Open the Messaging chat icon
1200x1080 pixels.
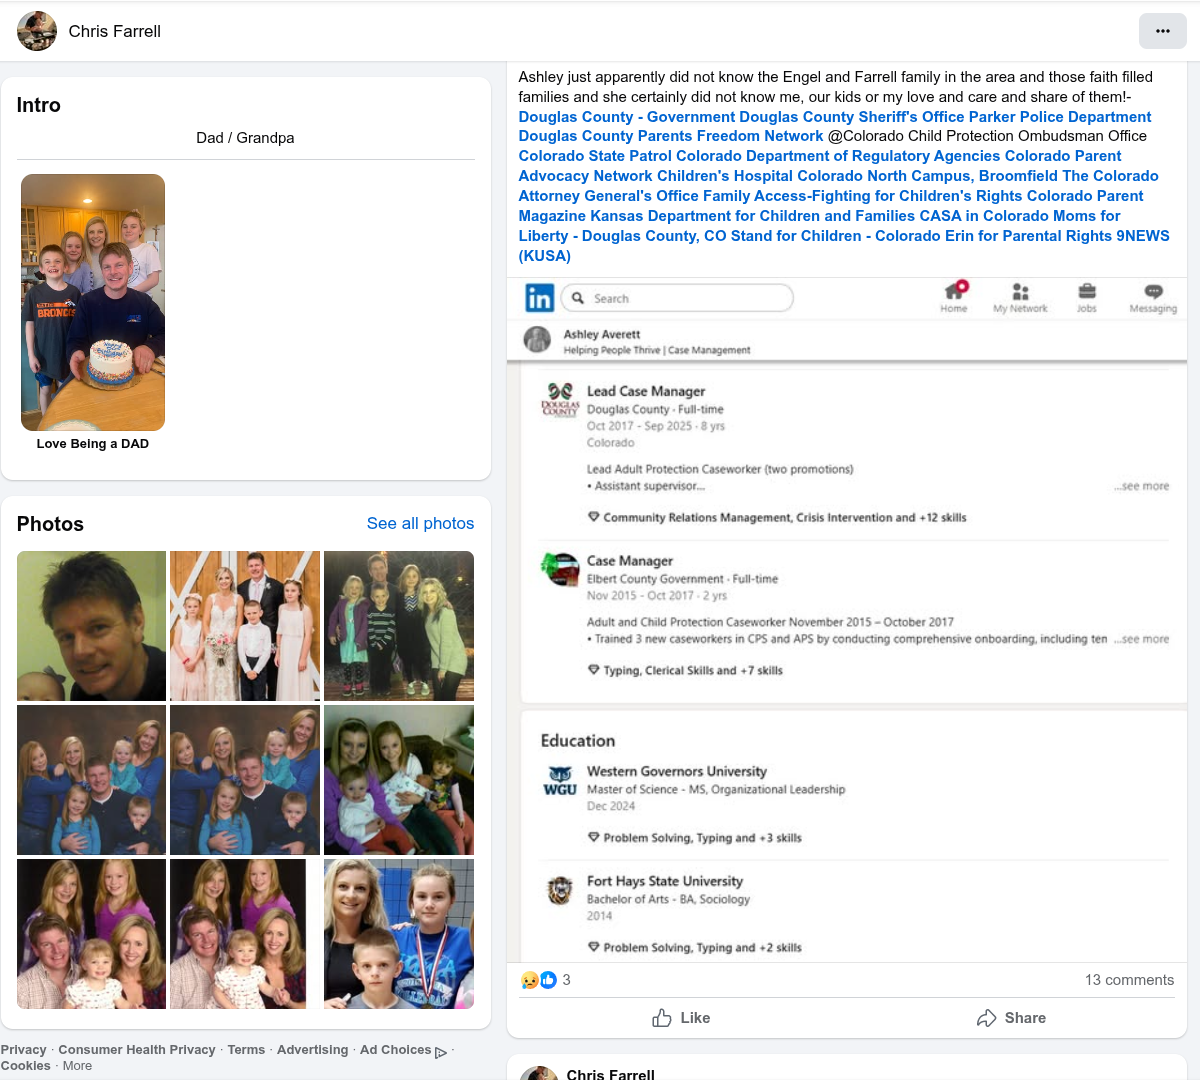click(1153, 292)
